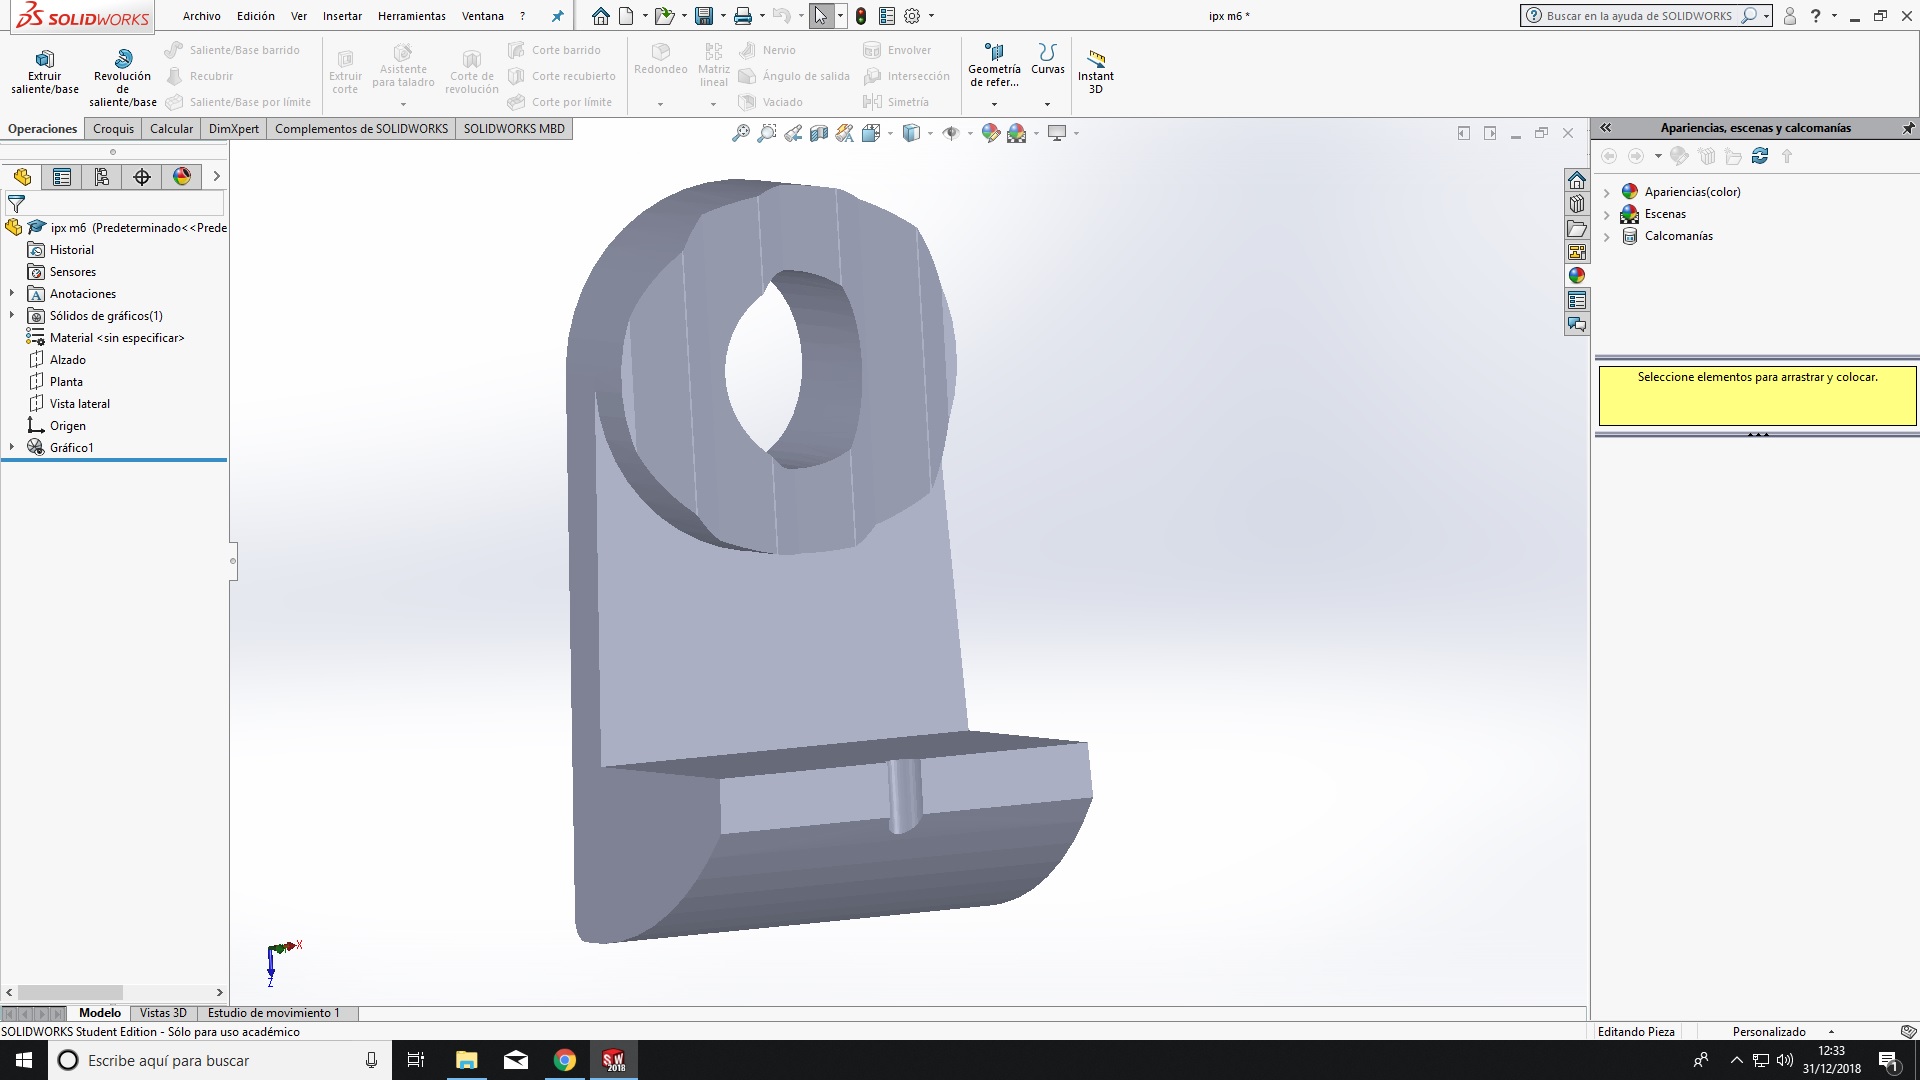Click the Home icon in top toolbar
The image size is (1920, 1080).
pos(600,16)
